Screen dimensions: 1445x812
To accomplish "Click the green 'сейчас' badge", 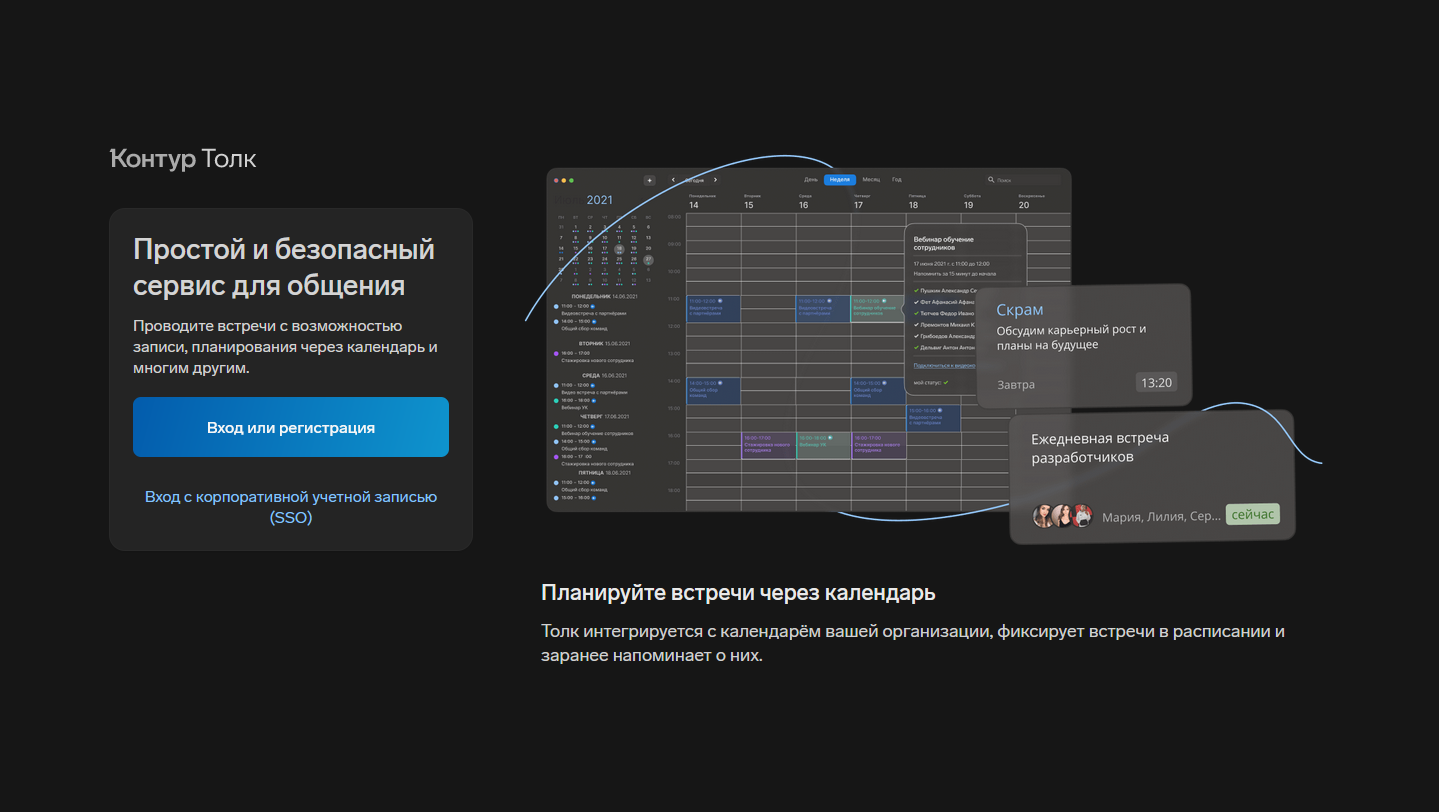I will pyautogui.click(x=1252, y=514).
